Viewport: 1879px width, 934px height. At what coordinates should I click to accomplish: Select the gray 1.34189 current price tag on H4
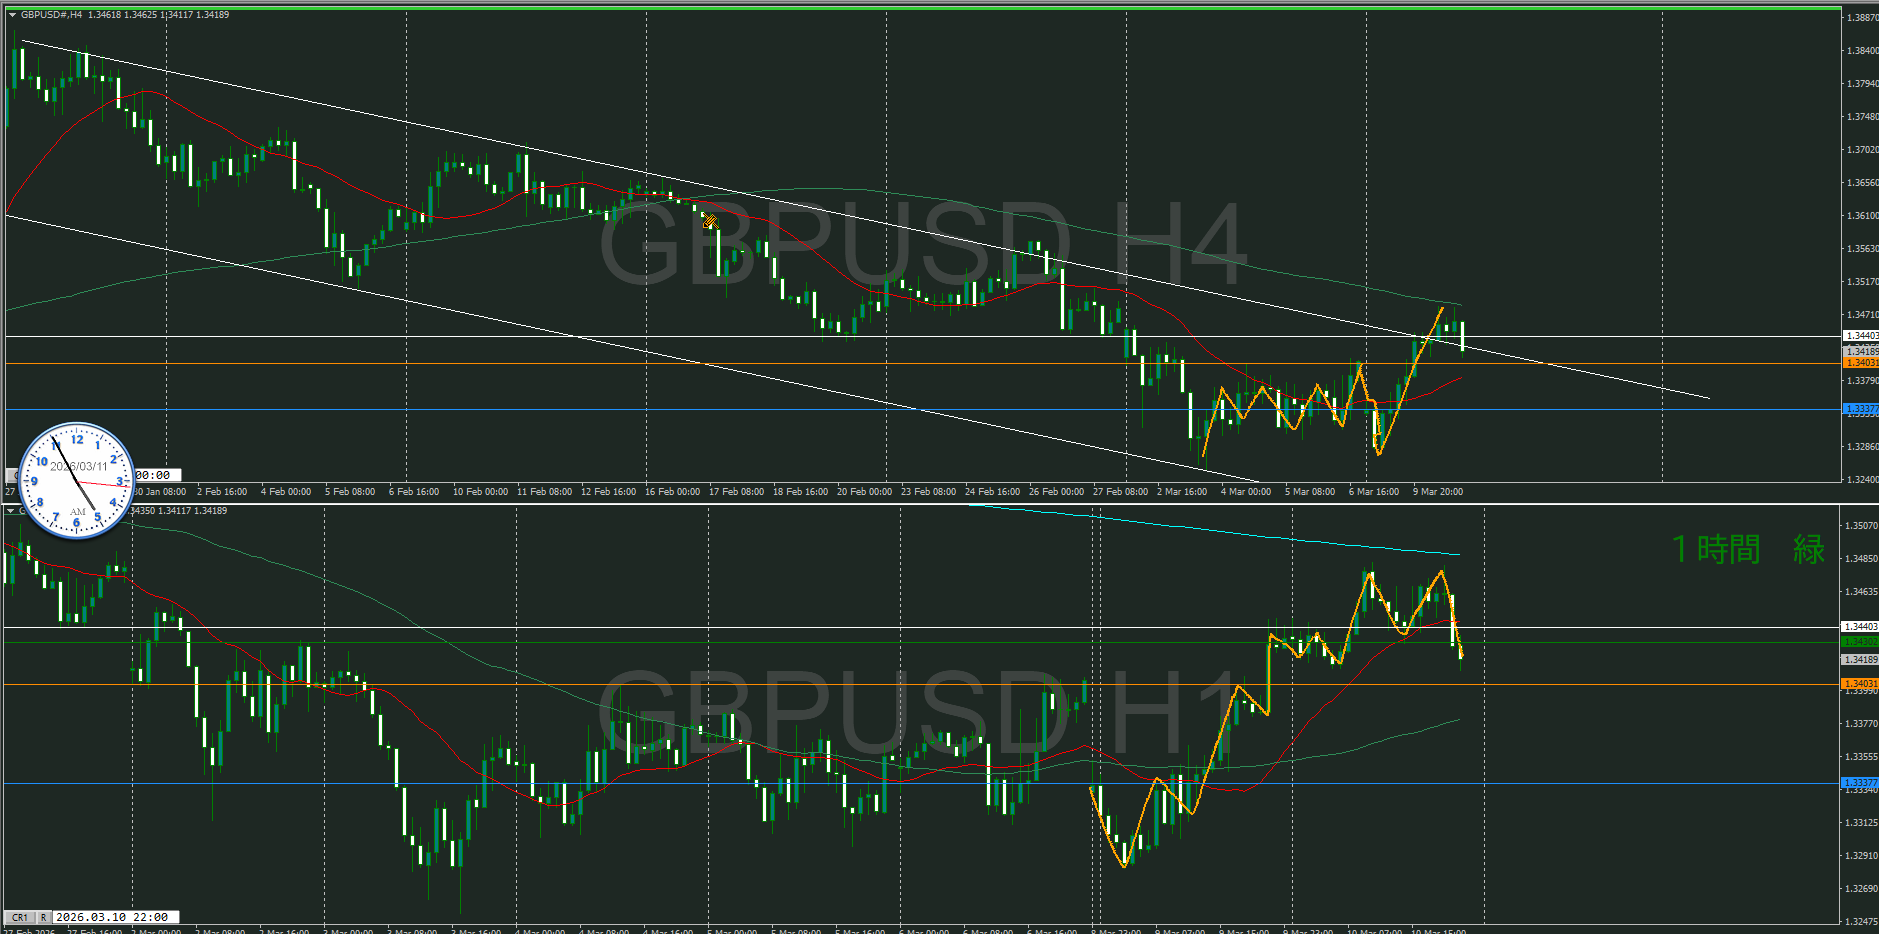pos(1860,351)
